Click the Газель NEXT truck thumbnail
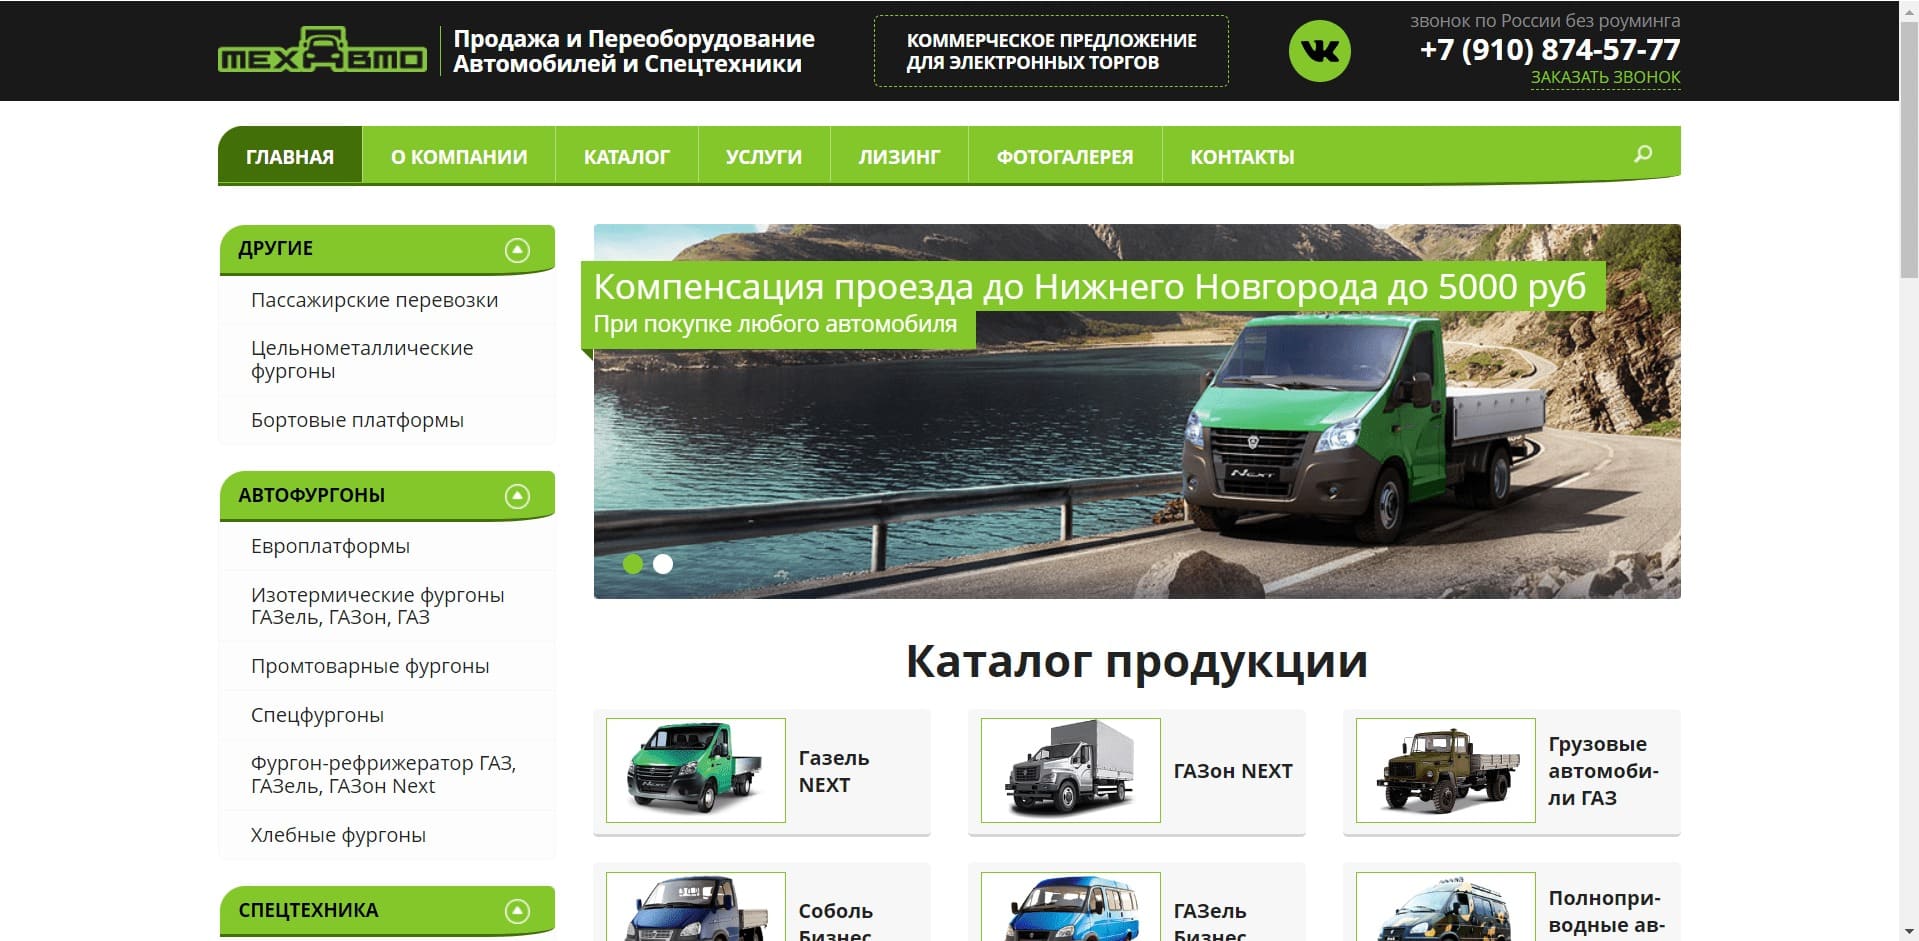 [x=696, y=770]
